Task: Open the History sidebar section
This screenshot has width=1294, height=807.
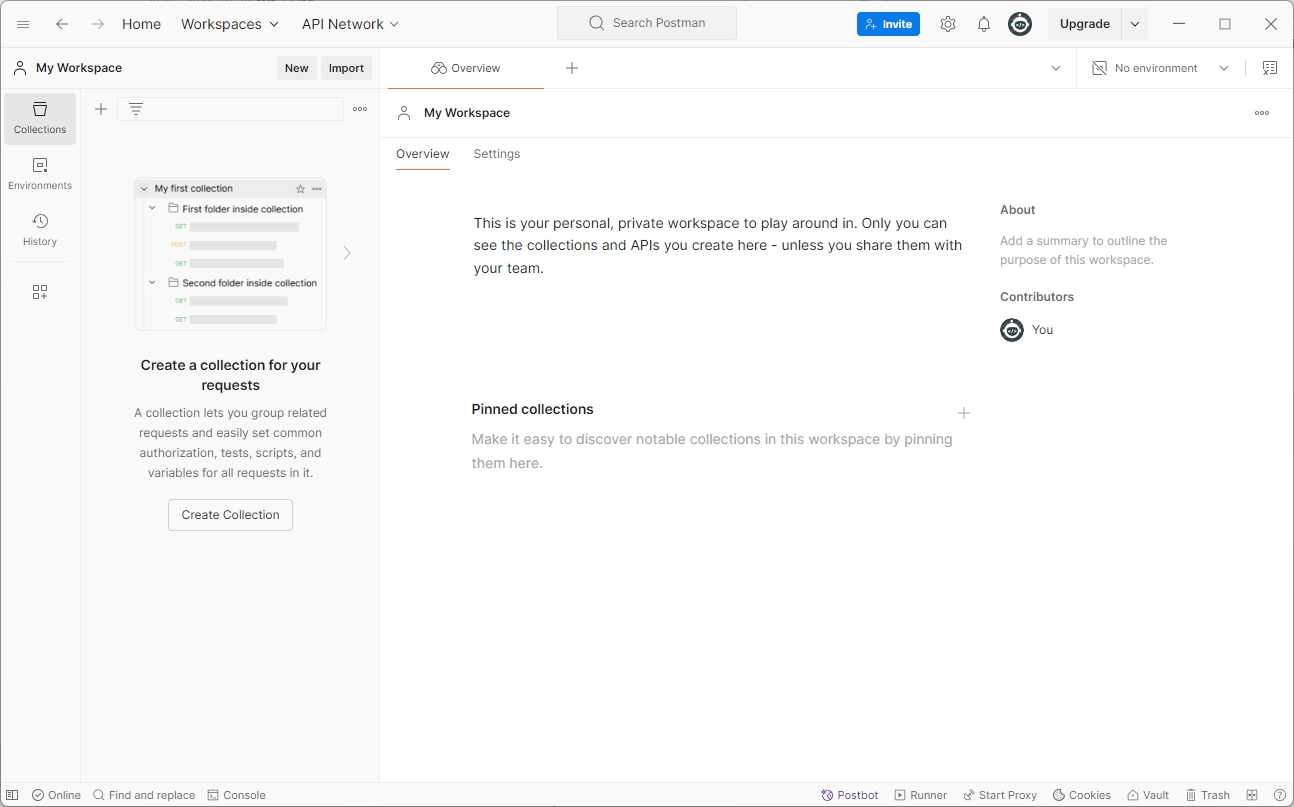Action: [x=40, y=230]
